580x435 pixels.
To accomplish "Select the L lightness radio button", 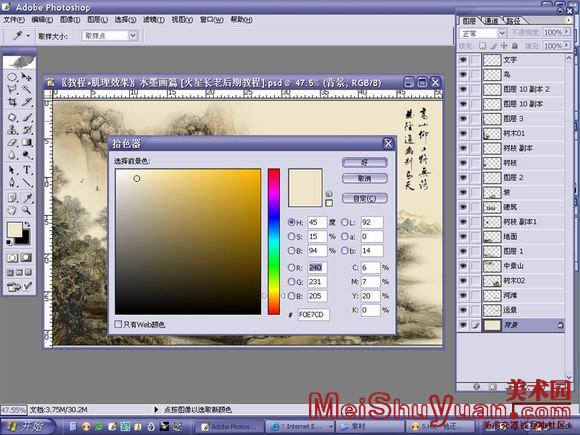I will tap(344, 222).
